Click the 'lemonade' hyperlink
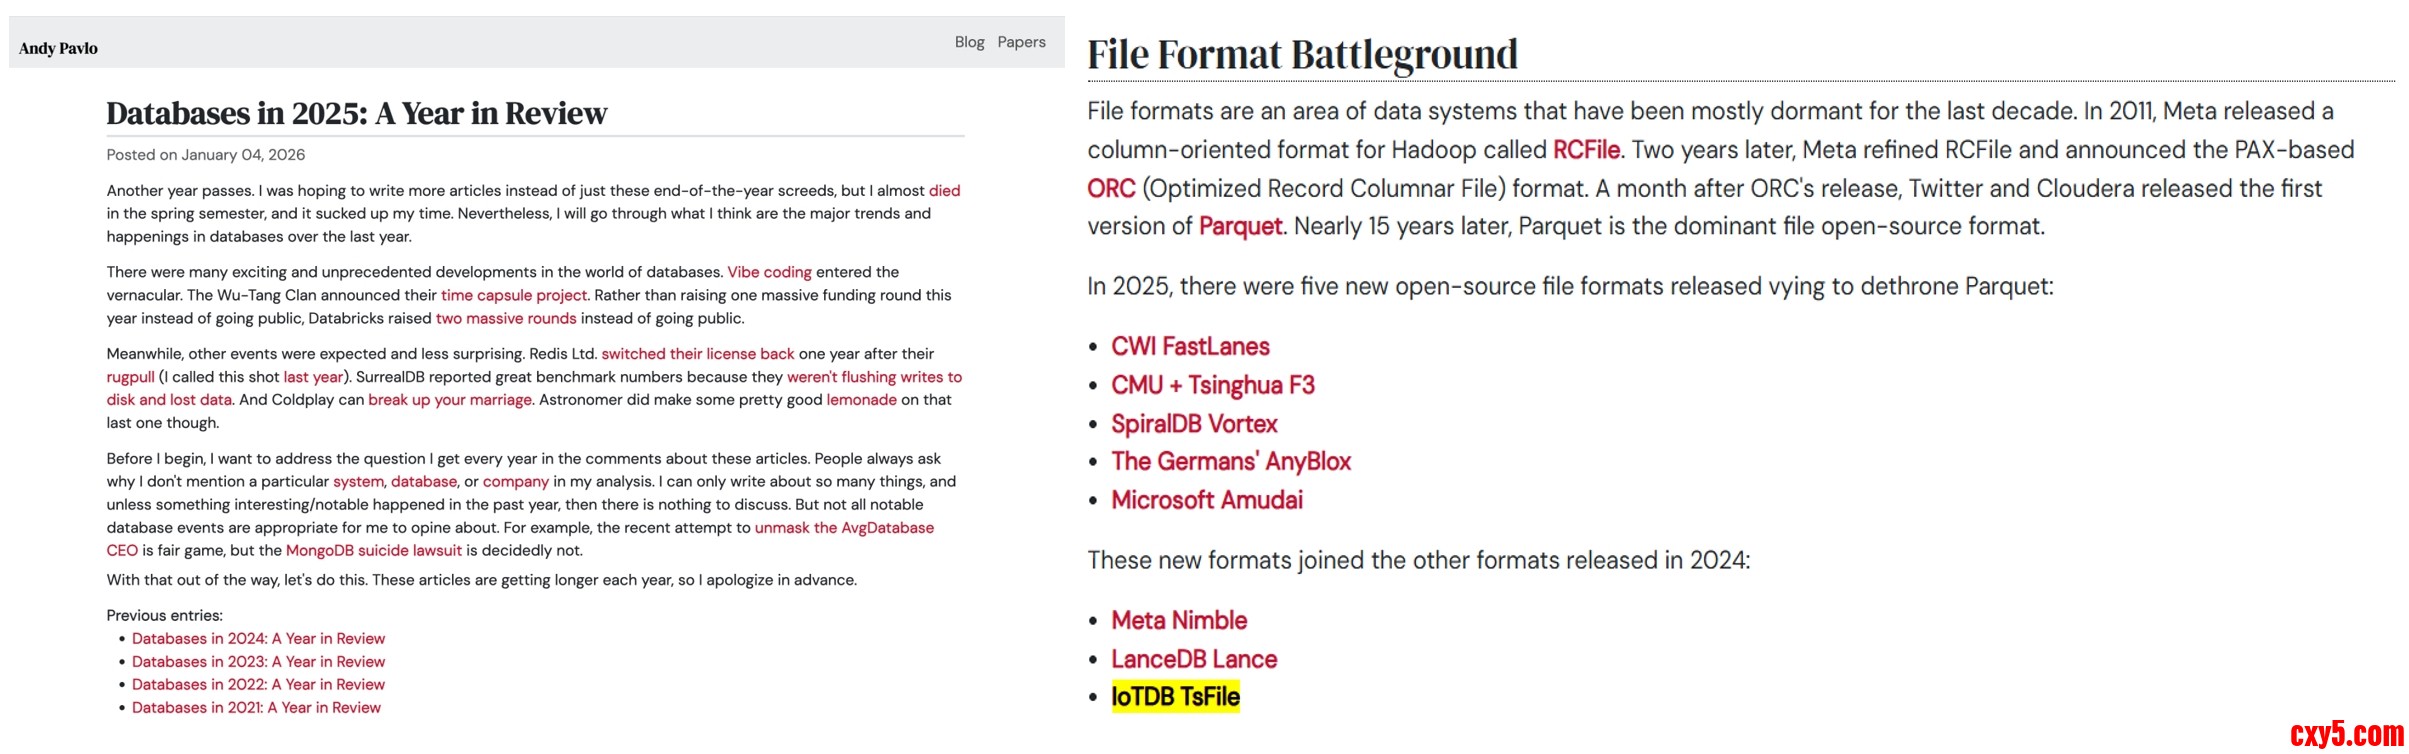The width and height of the screenshot is (2409, 754). coord(861,400)
